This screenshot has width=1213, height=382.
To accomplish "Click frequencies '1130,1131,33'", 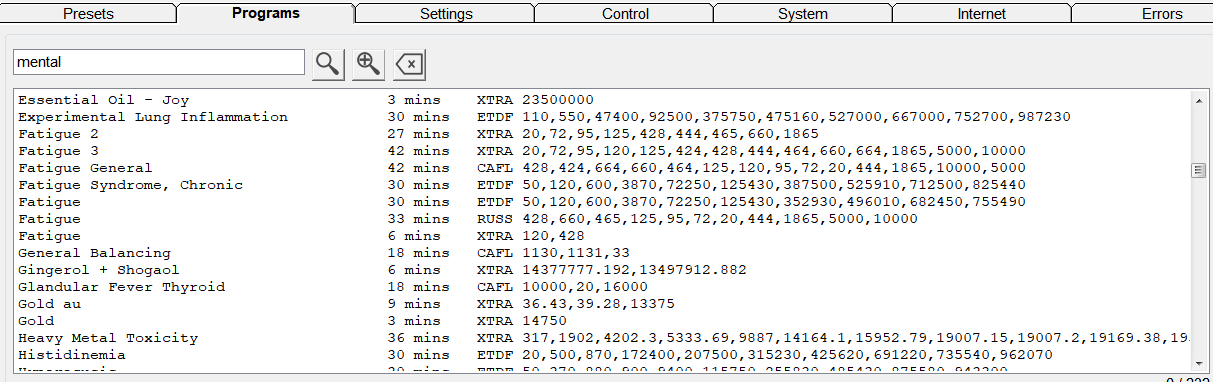I will (x=576, y=253).
